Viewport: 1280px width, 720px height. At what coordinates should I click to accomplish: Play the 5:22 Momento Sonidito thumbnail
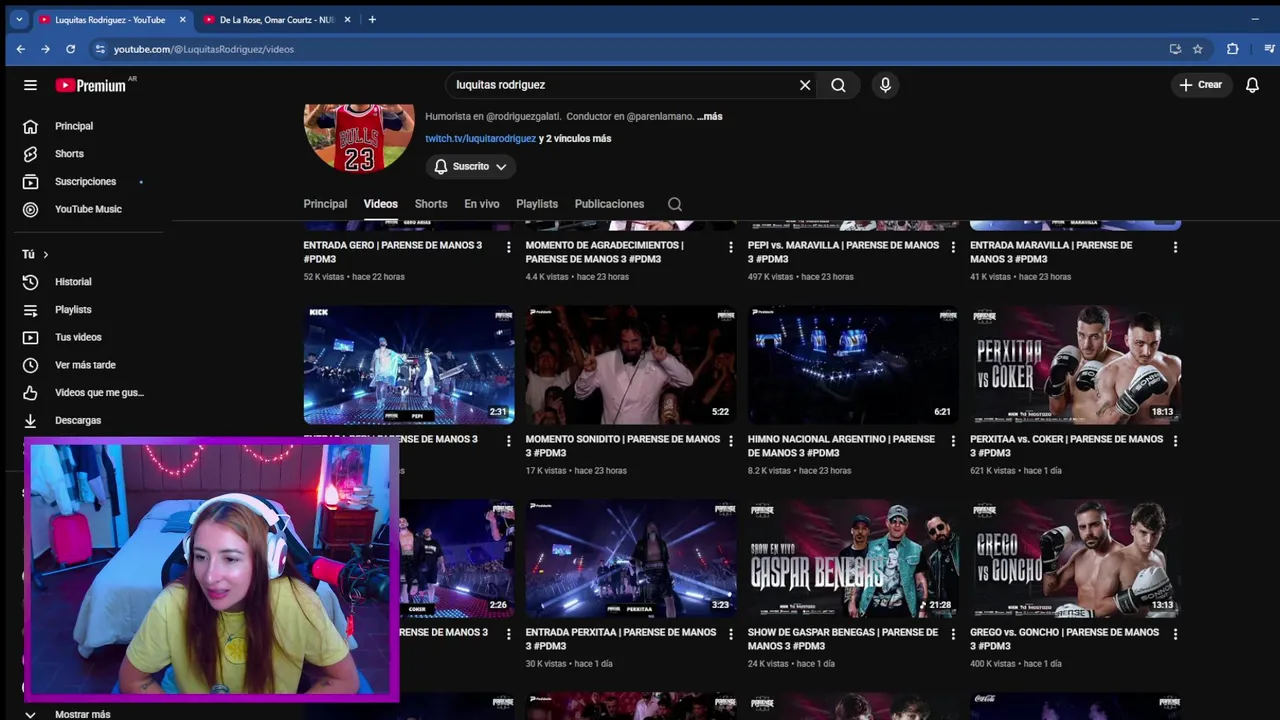point(631,365)
